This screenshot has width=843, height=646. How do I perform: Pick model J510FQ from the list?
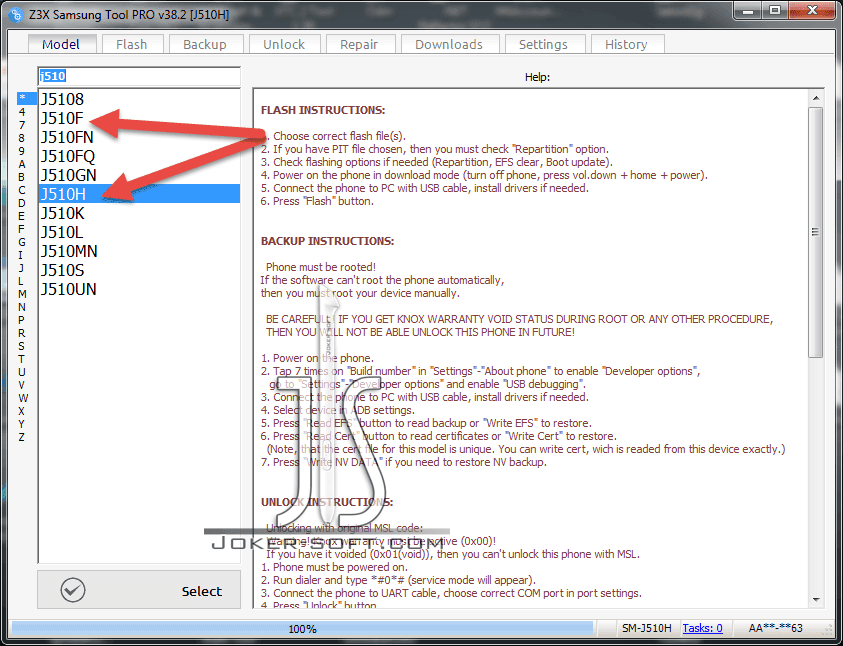(x=139, y=156)
